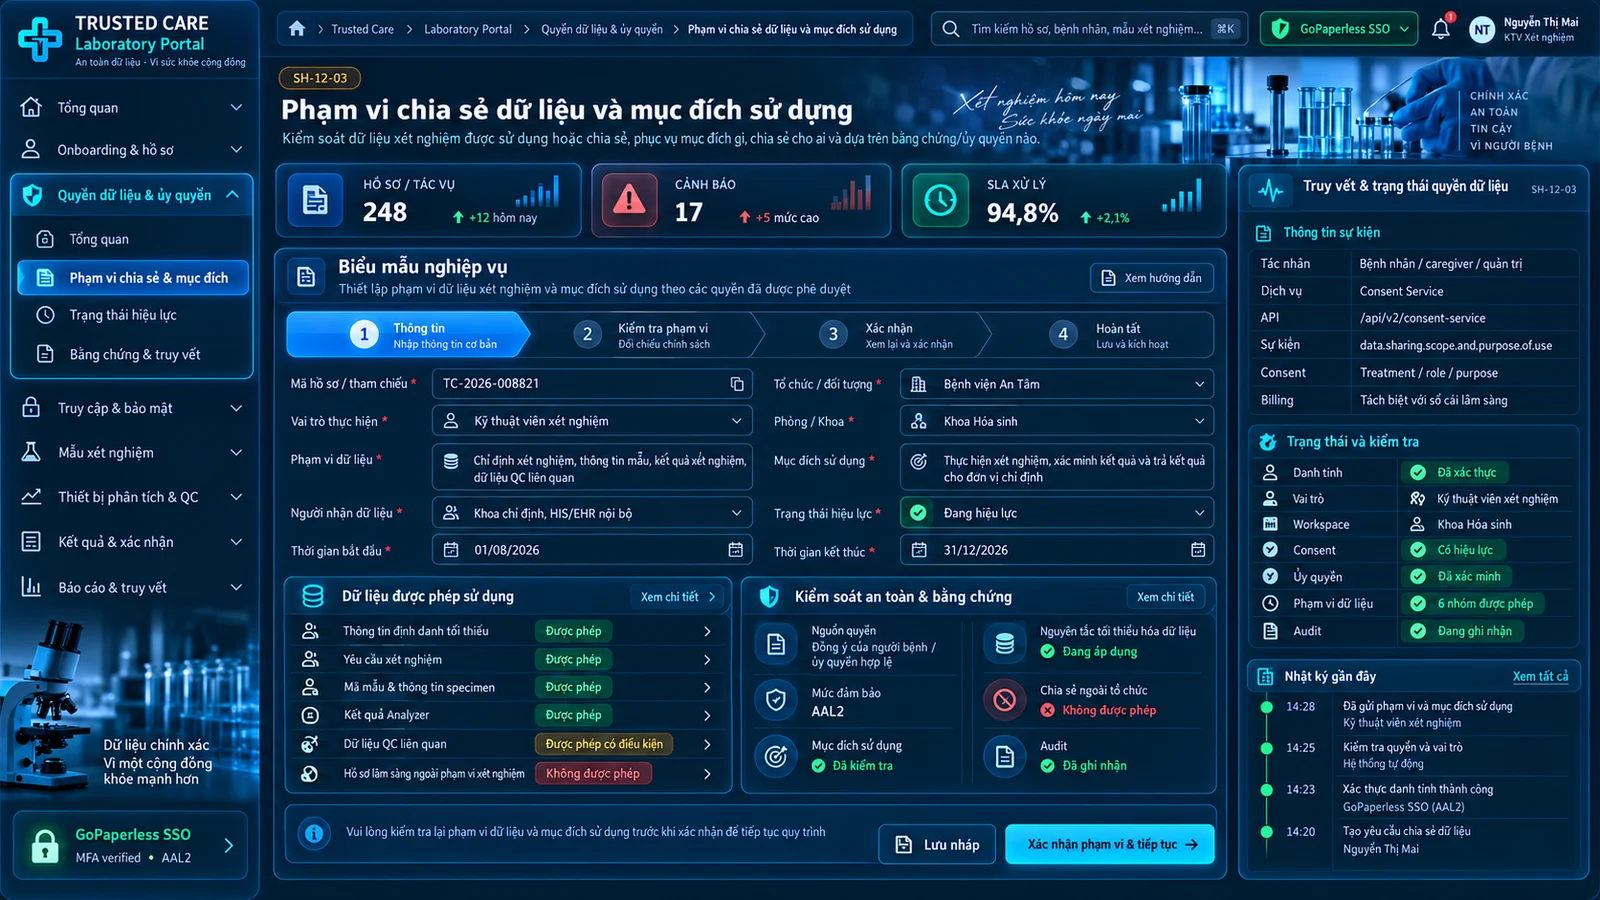Image resolution: width=1600 pixels, height=900 pixels.
Task: Click the Thời gian kết thúc date field
Action: [1057, 550]
